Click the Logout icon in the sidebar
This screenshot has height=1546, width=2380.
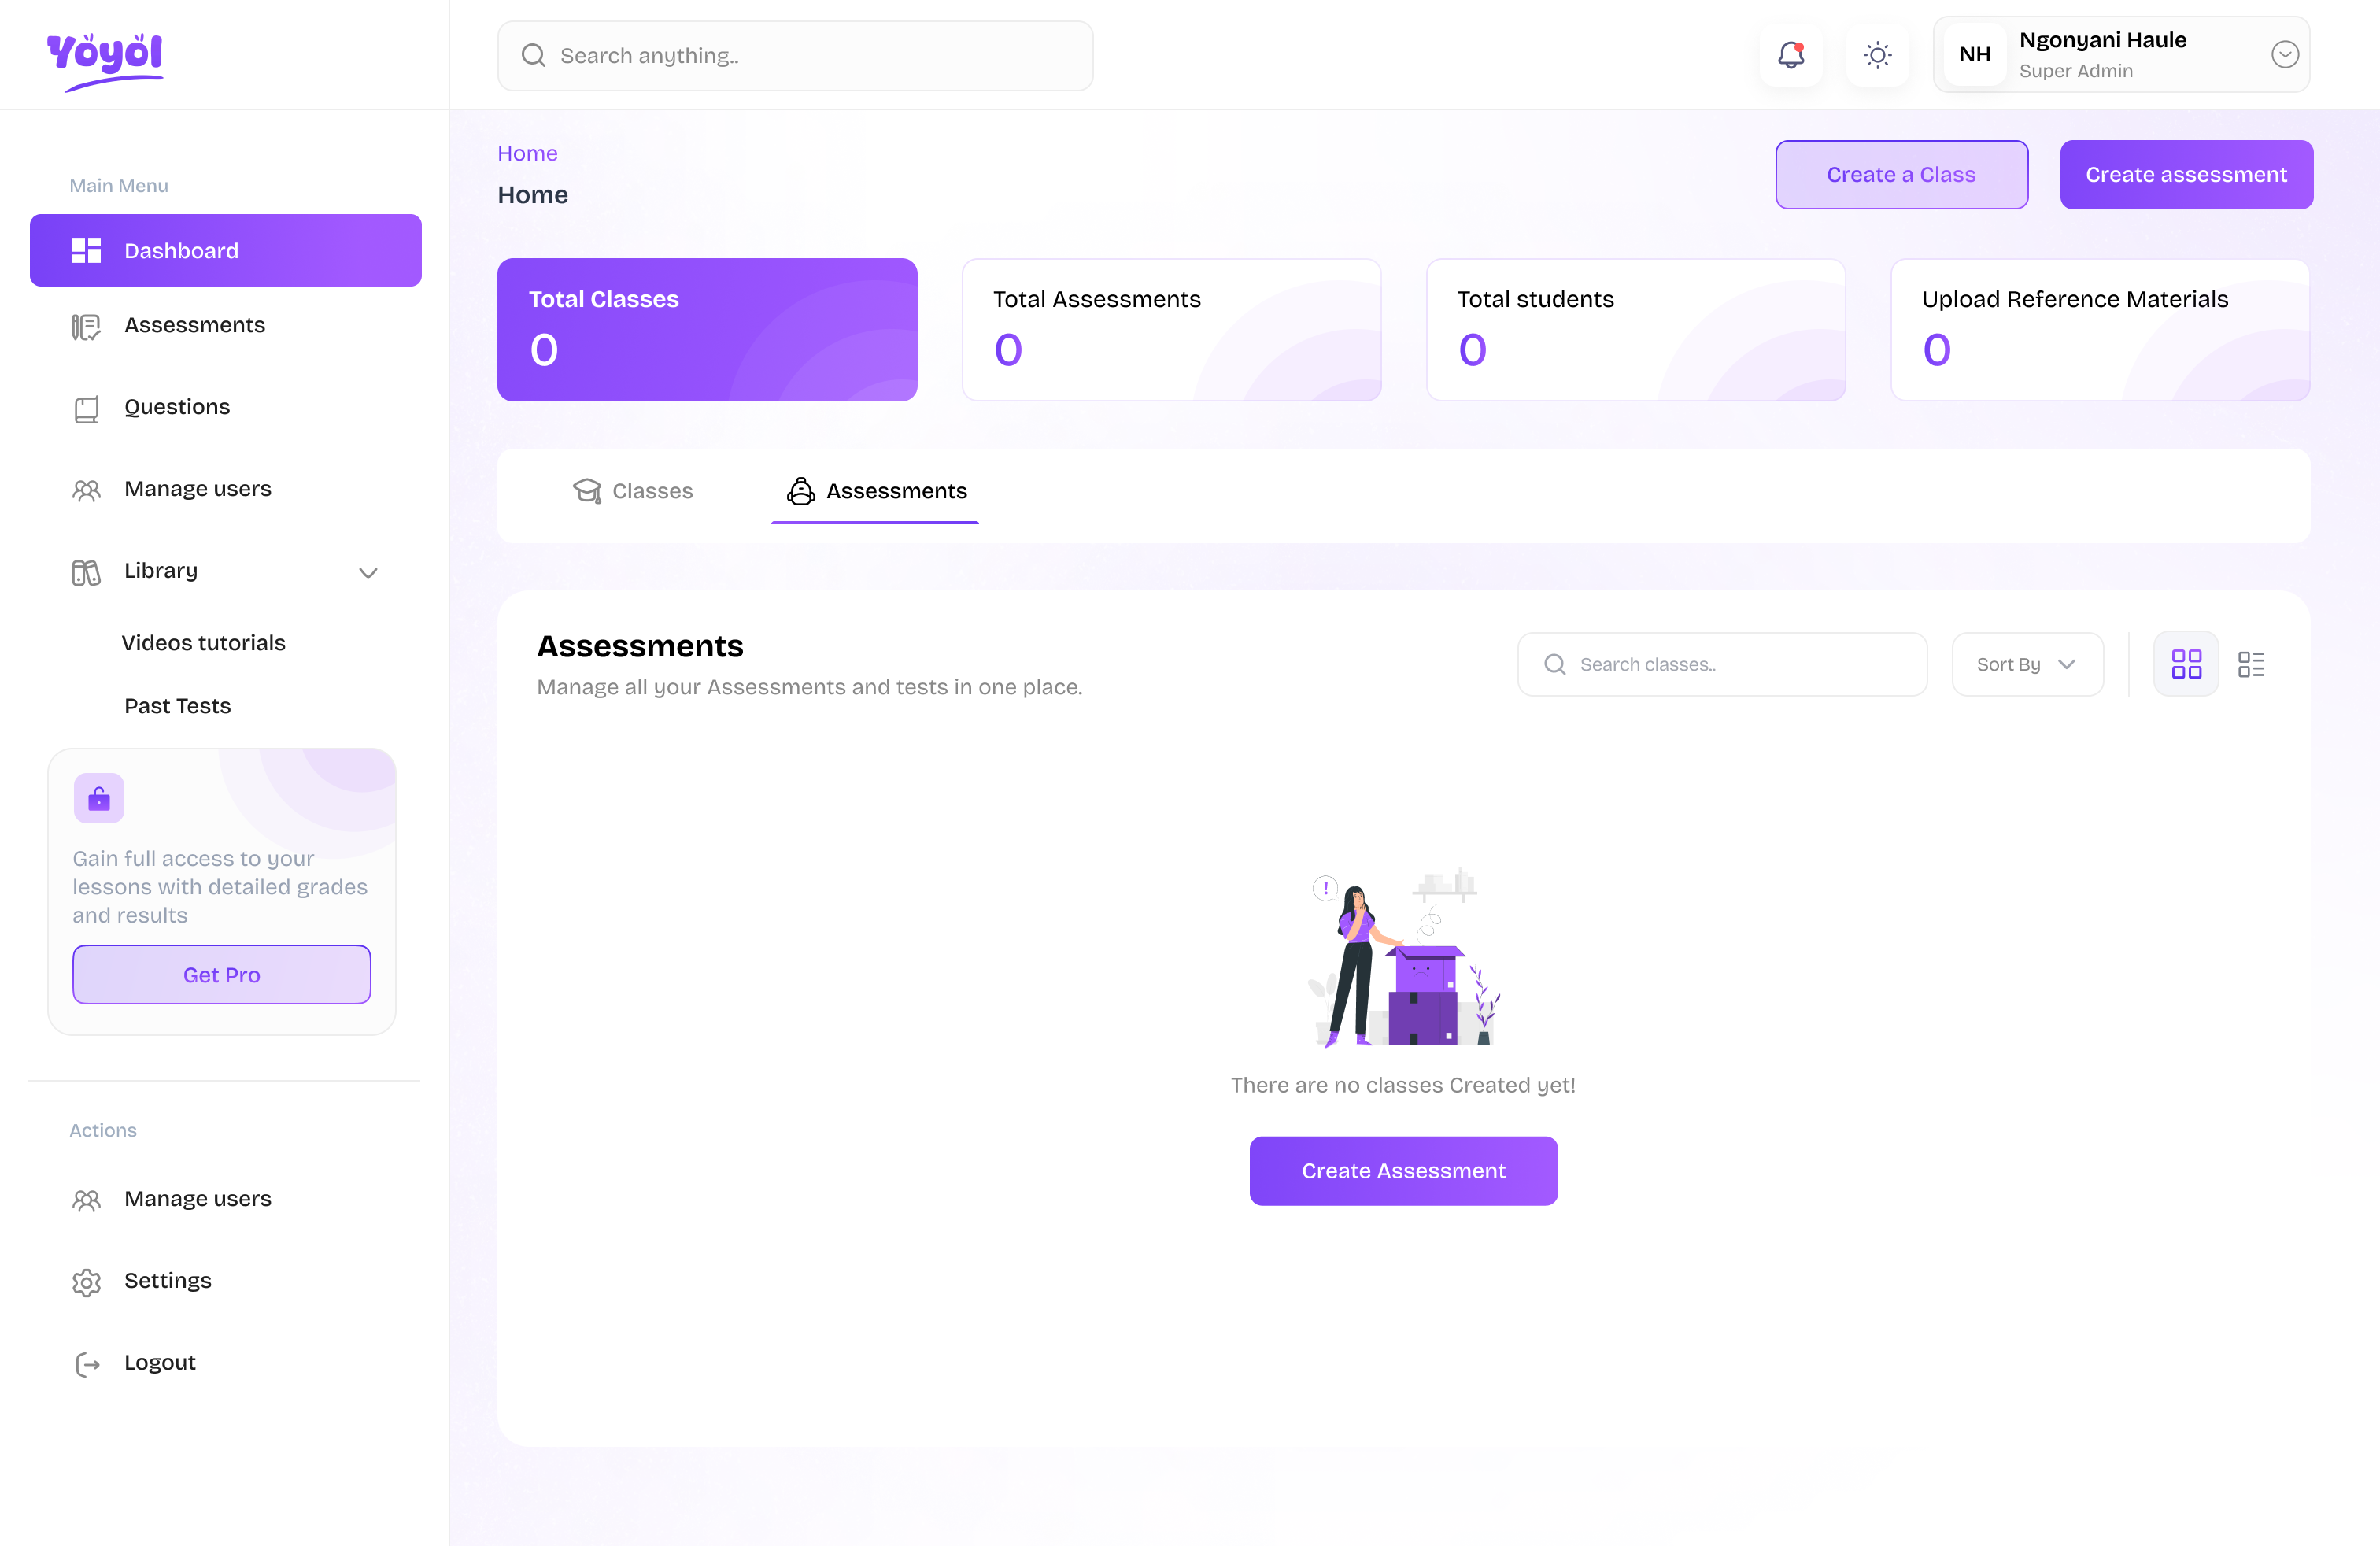click(x=86, y=1363)
